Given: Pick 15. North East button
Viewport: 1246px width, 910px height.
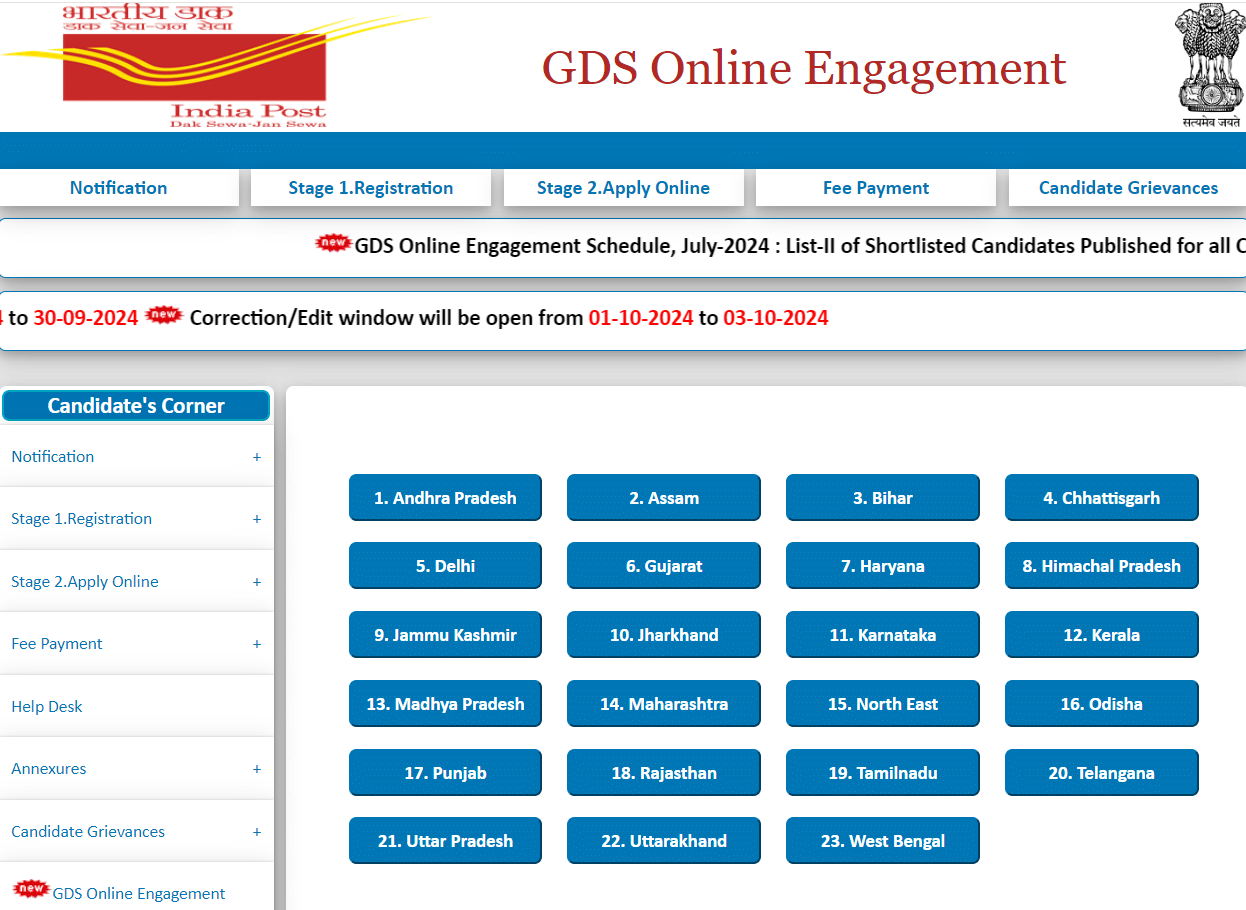Looking at the screenshot, I should pos(883,704).
